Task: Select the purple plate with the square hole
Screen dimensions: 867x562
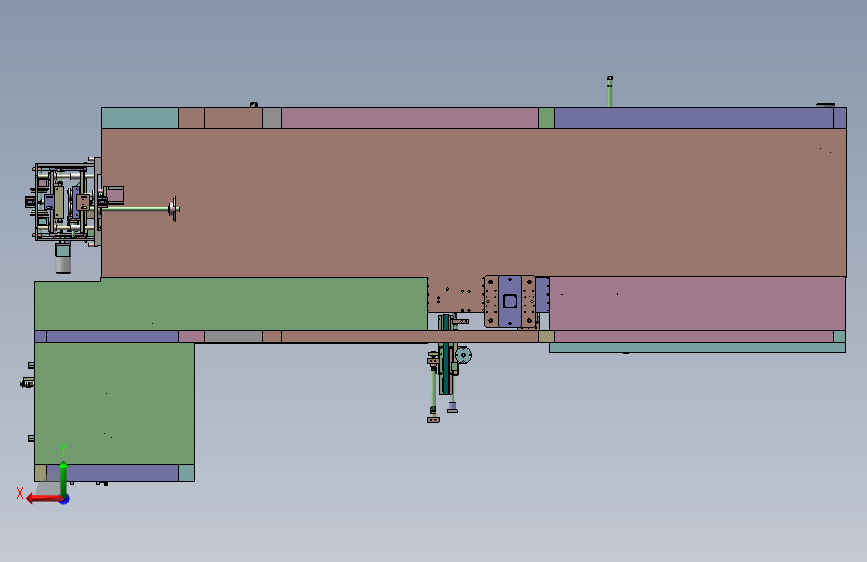Action: tap(510, 301)
